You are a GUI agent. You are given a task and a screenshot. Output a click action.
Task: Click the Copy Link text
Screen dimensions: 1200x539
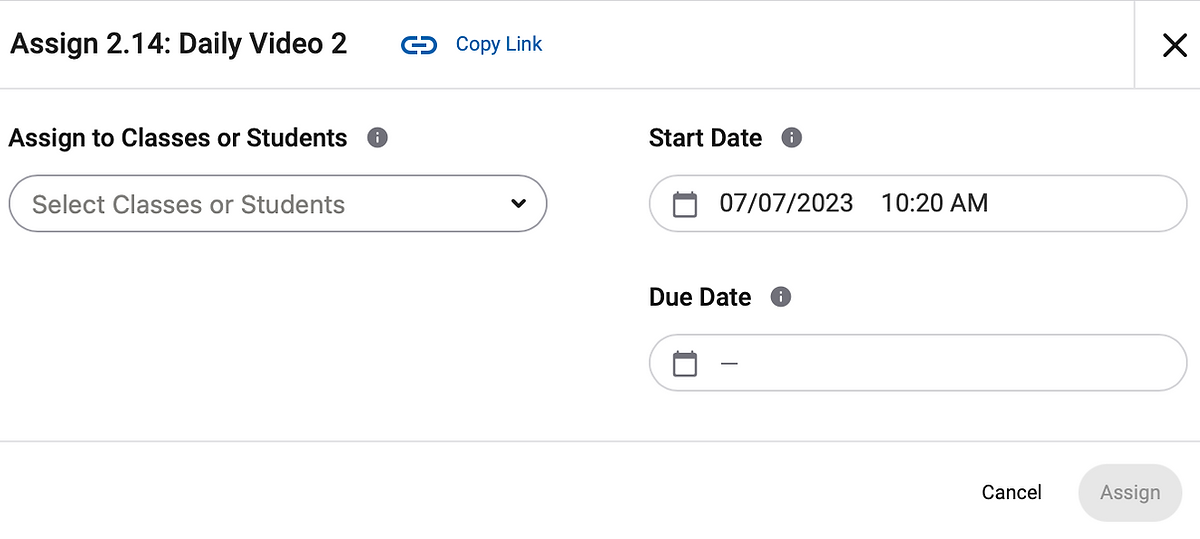pyautogui.click(x=499, y=44)
